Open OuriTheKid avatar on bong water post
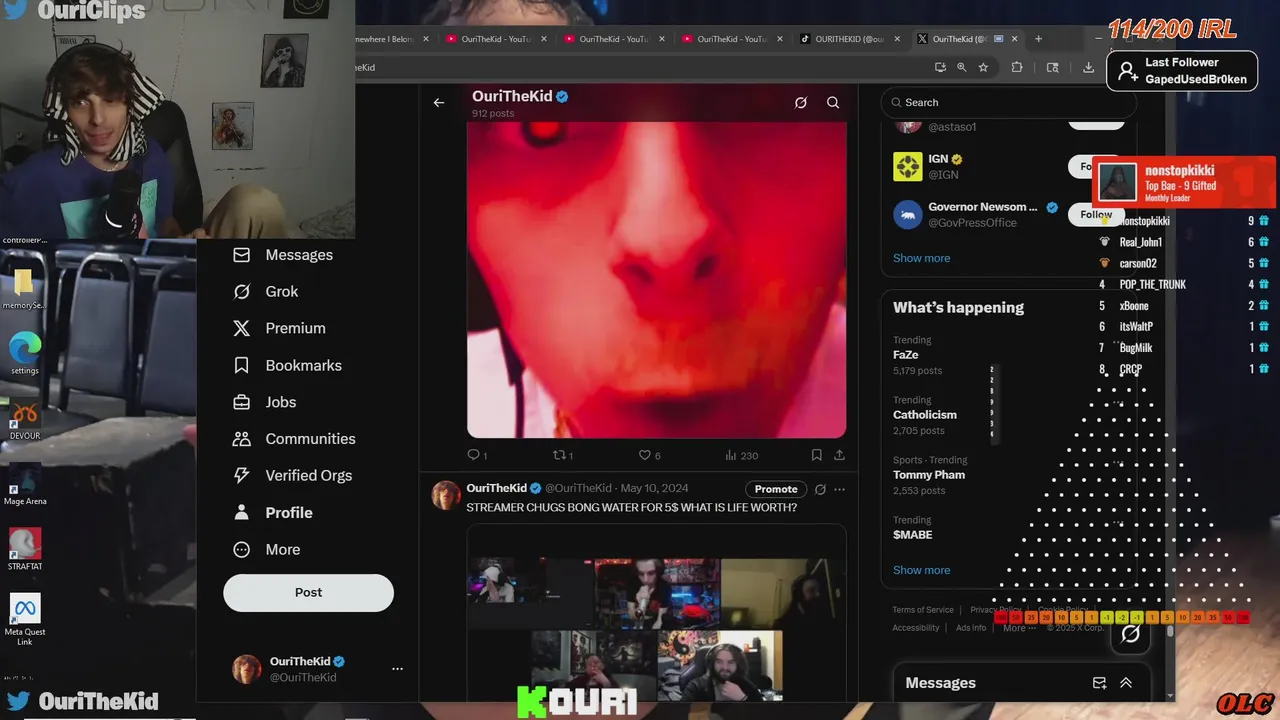Viewport: 1280px width, 720px height. point(446,495)
